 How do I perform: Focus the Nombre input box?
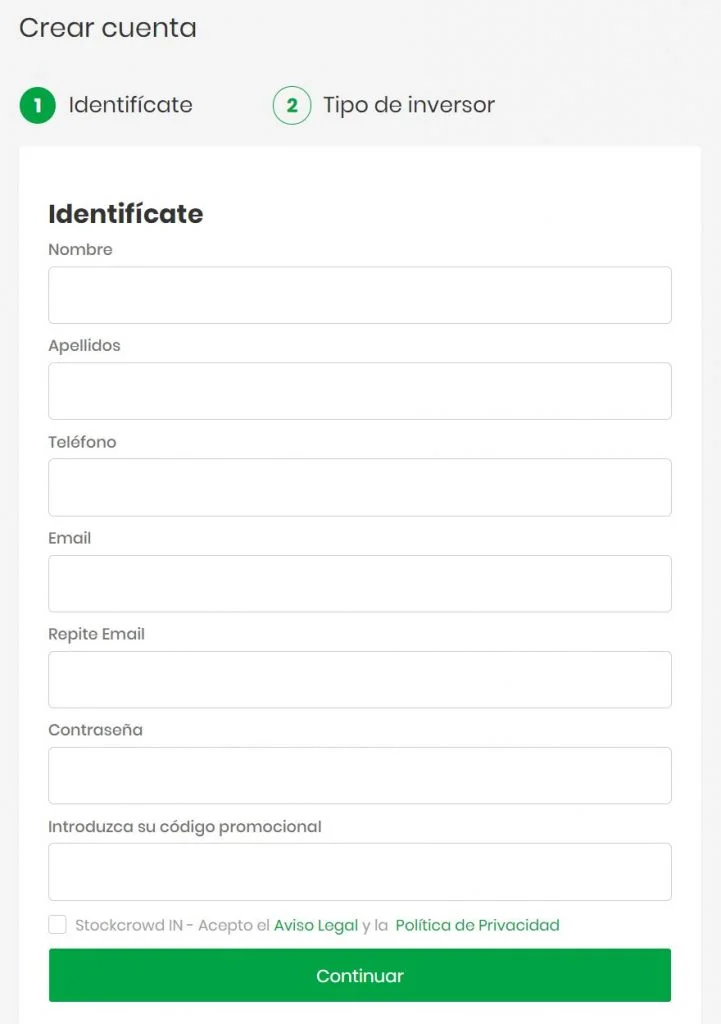tap(360, 295)
